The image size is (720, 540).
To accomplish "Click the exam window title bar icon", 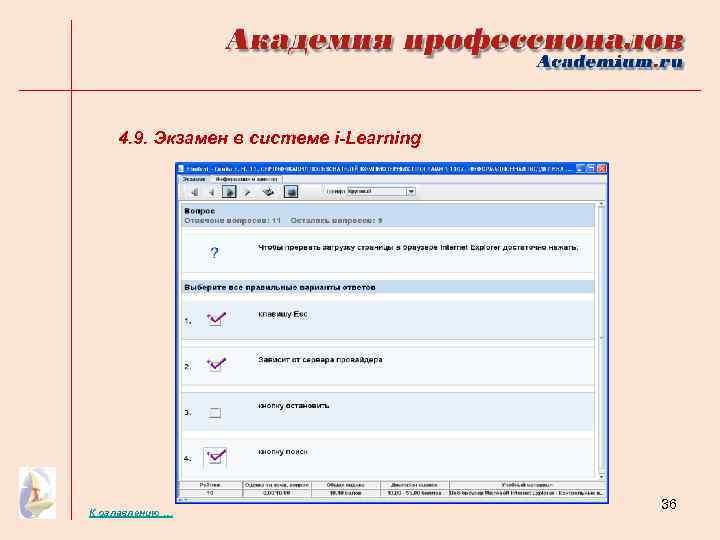I will click(181, 169).
